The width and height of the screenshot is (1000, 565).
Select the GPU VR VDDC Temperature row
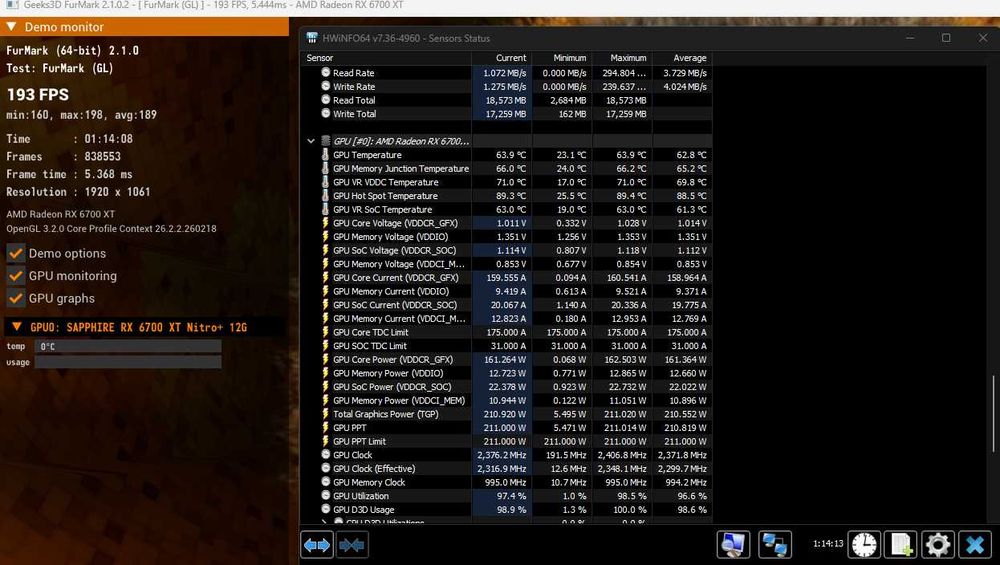[506, 182]
